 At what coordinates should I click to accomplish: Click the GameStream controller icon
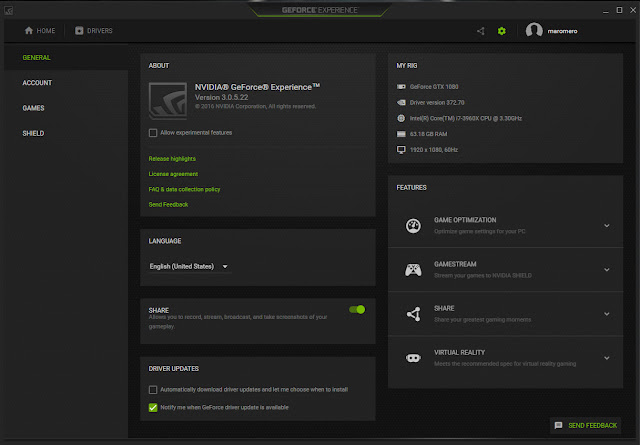point(413,270)
